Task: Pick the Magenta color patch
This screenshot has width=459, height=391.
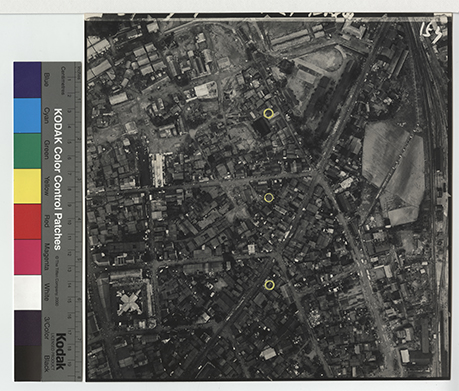Action: pos(27,257)
